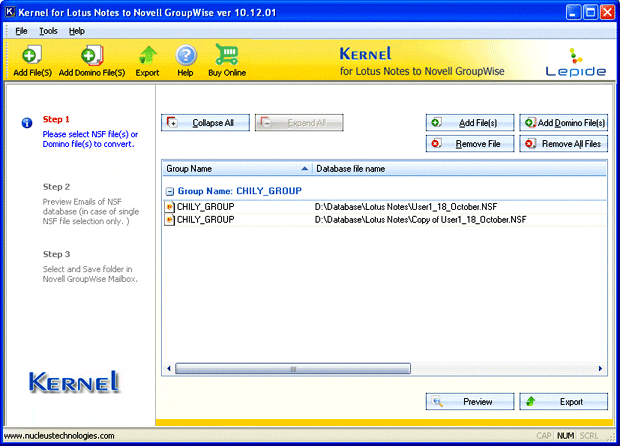Click the NSF file icon on the Copy of User1 row
Viewport: 620px width, 446px height.
pos(170,220)
